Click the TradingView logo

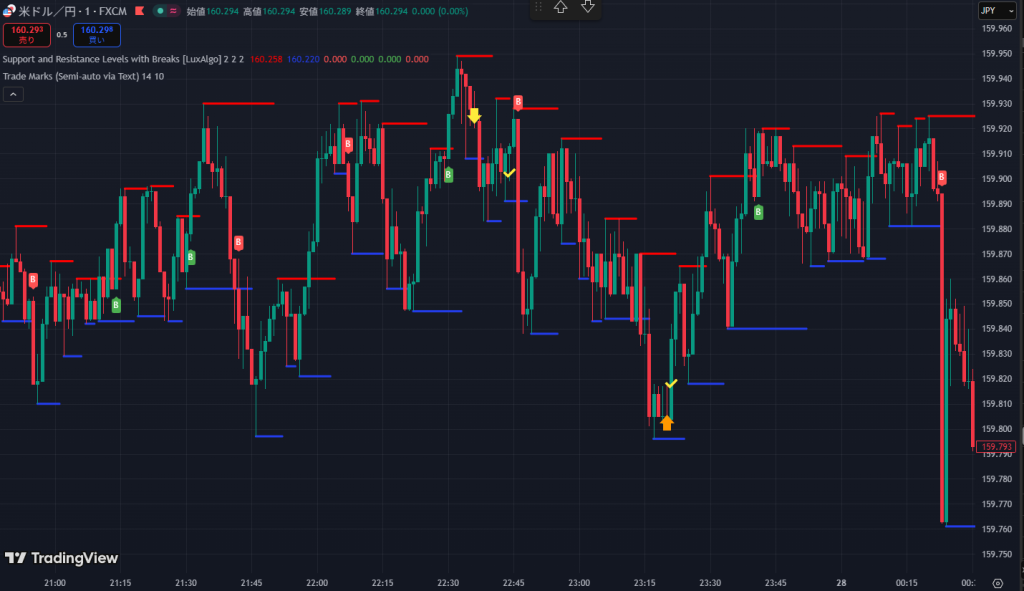pyautogui.click(x=61, y=559)
